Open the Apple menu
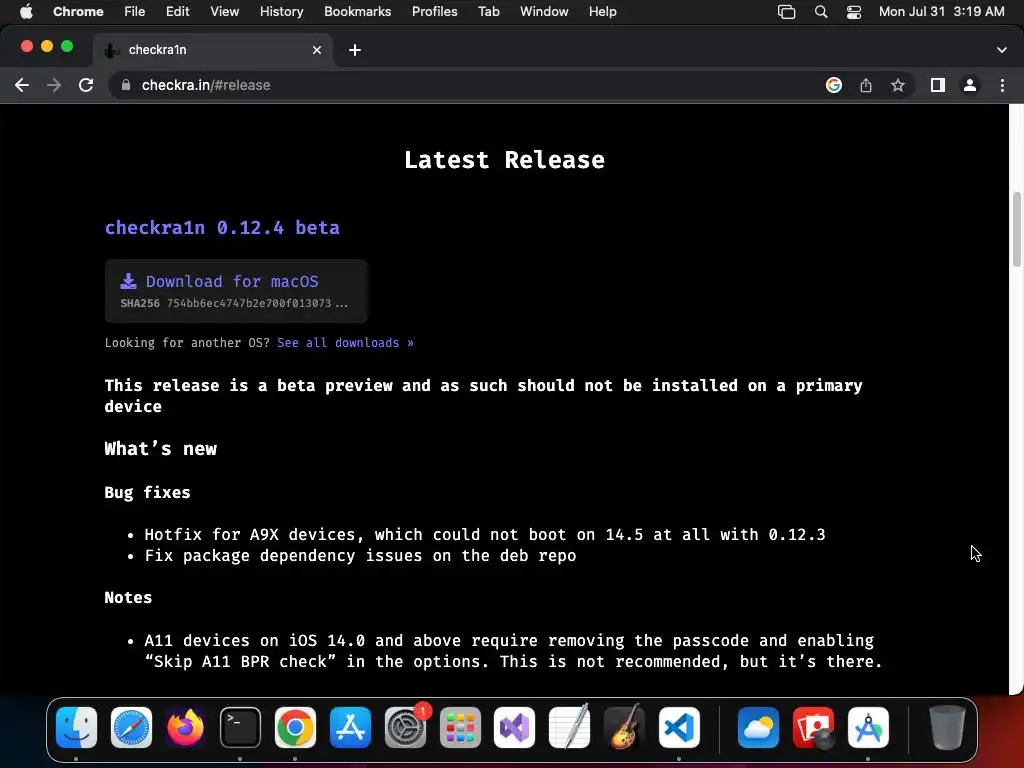1024x768 pixels. 26,12
